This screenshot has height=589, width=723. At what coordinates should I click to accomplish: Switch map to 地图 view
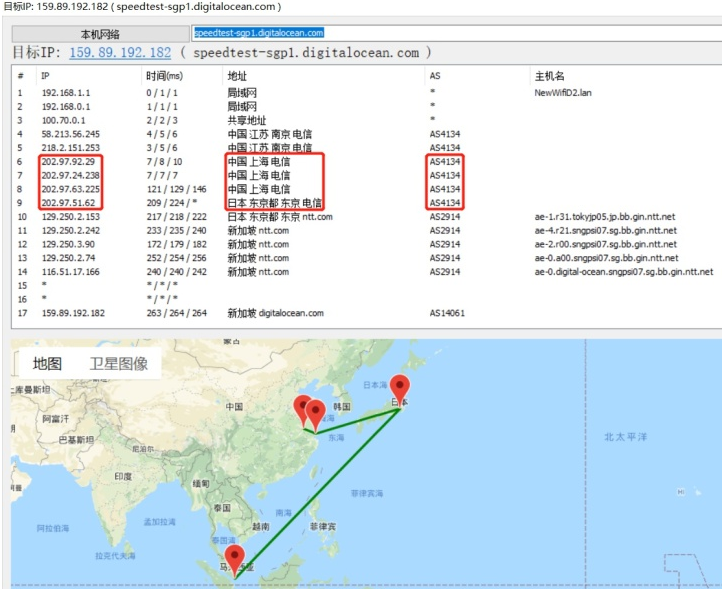point(47,364)
